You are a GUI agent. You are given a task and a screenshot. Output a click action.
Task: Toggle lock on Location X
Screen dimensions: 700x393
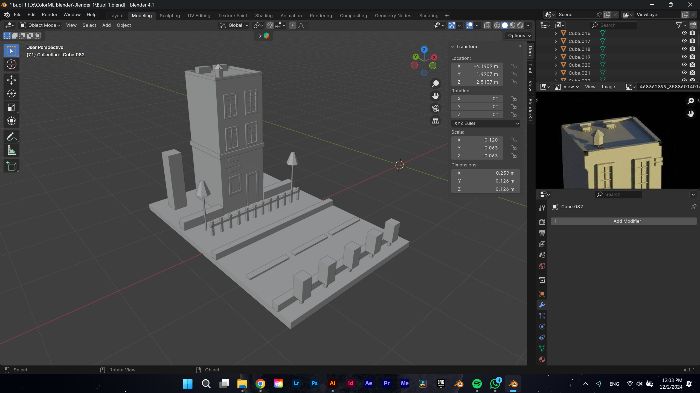point(514,67)
